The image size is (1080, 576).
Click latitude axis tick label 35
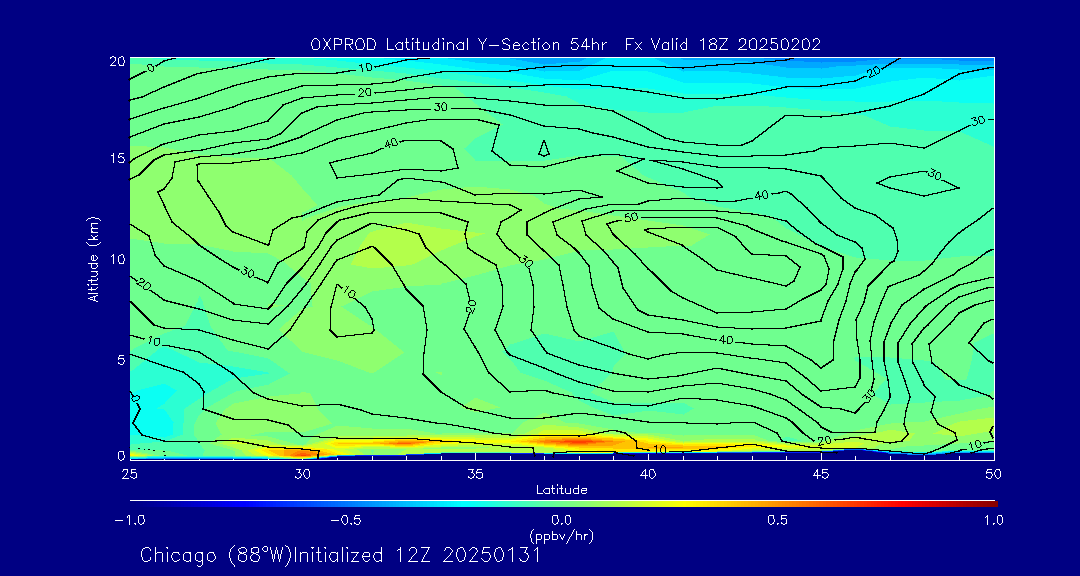click(x=475, y=474)
